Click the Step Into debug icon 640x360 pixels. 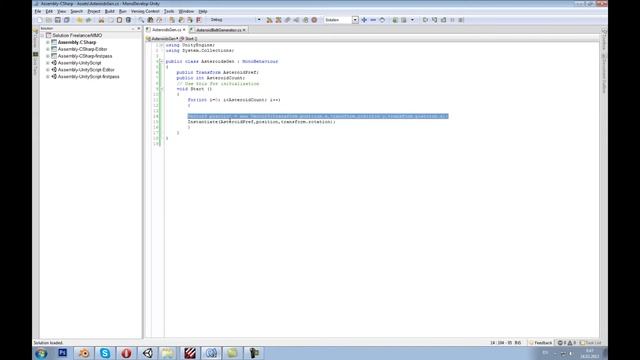pos(434,20)
